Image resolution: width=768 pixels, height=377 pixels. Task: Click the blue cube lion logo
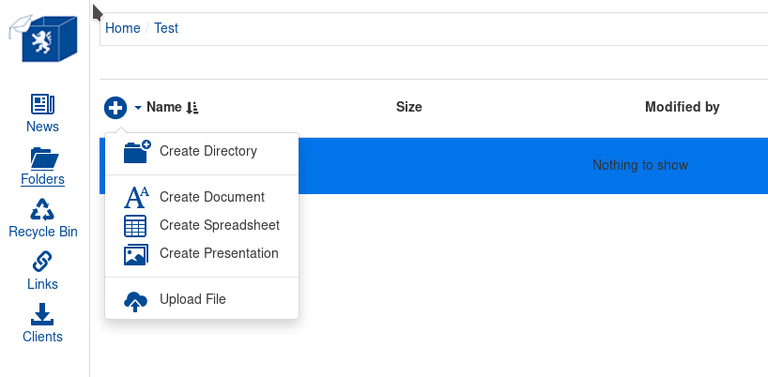click(x=43, y=38)
